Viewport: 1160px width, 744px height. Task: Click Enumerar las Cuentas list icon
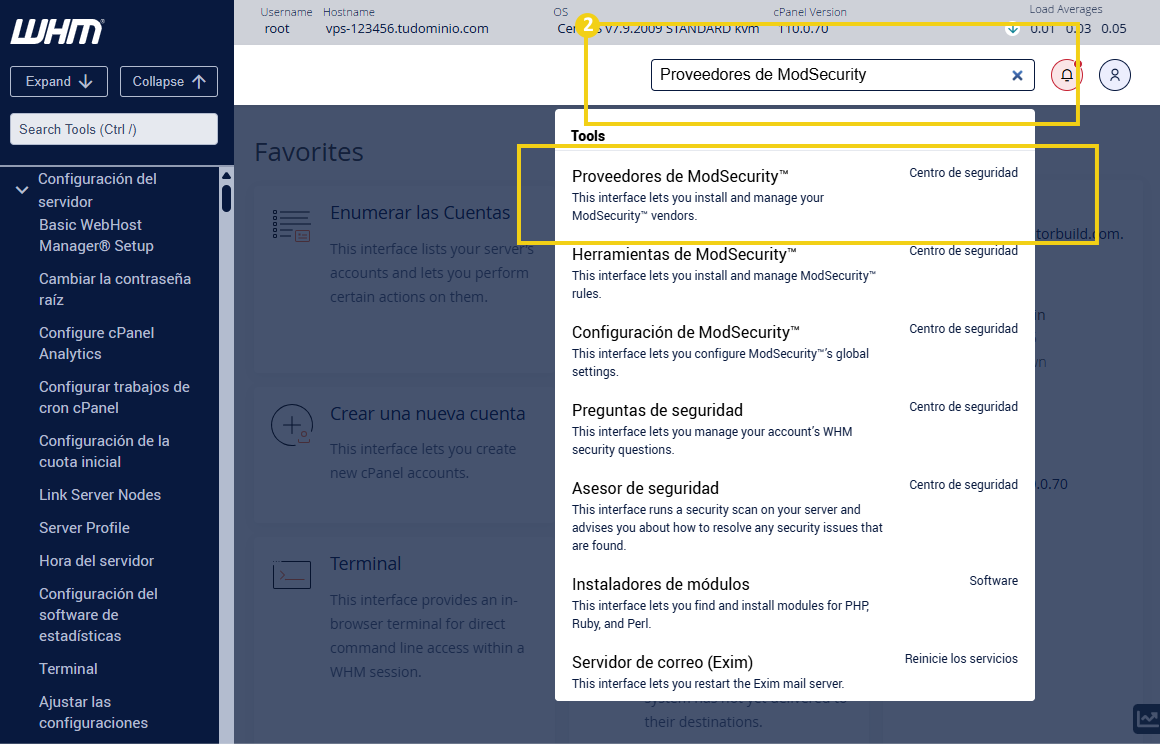click(291, 226)
